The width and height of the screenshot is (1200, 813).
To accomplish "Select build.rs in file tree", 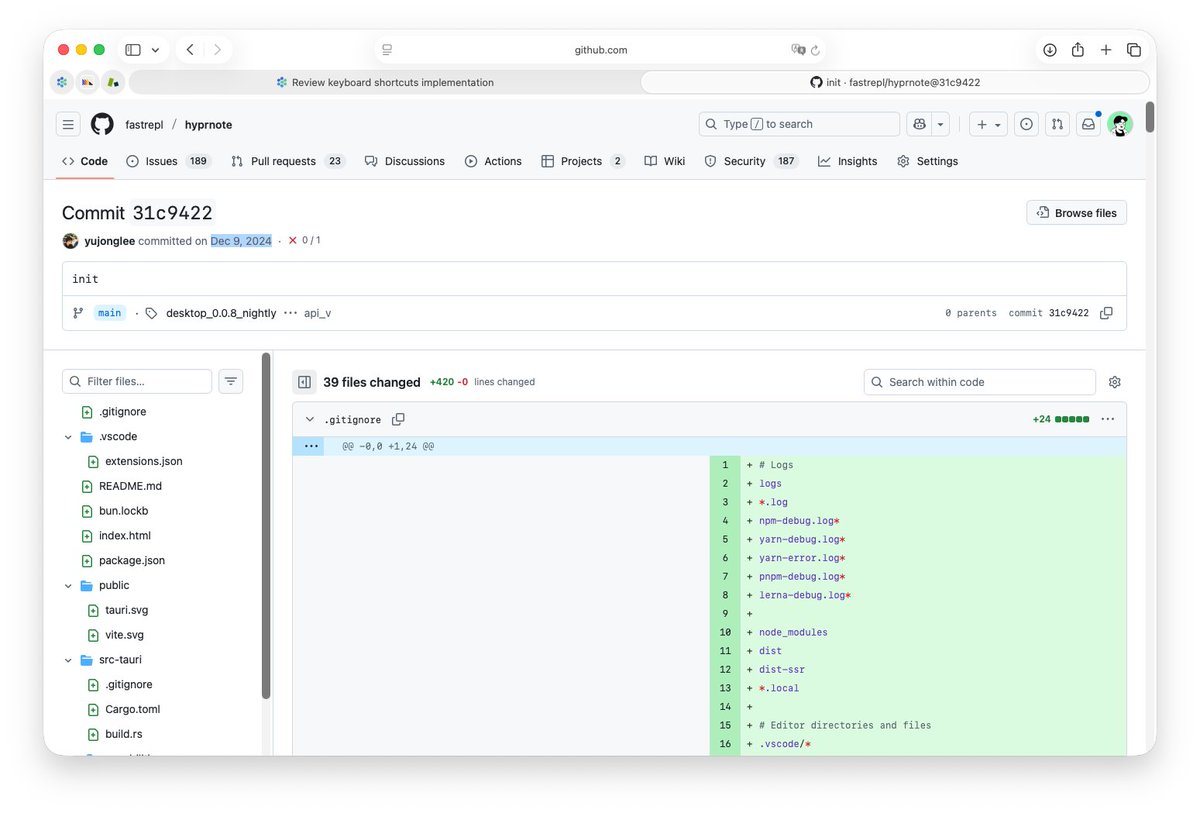I will [x=124, y=735].
